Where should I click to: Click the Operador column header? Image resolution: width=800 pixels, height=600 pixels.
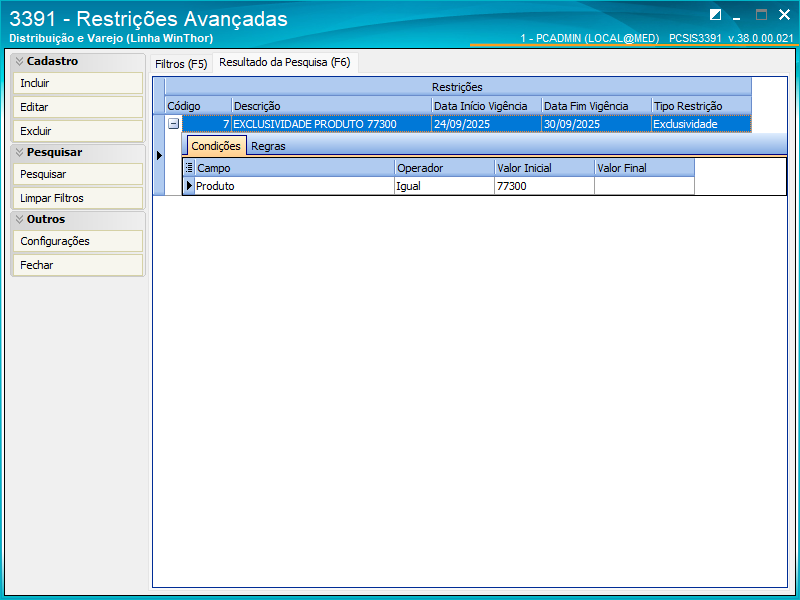[445, 168]
